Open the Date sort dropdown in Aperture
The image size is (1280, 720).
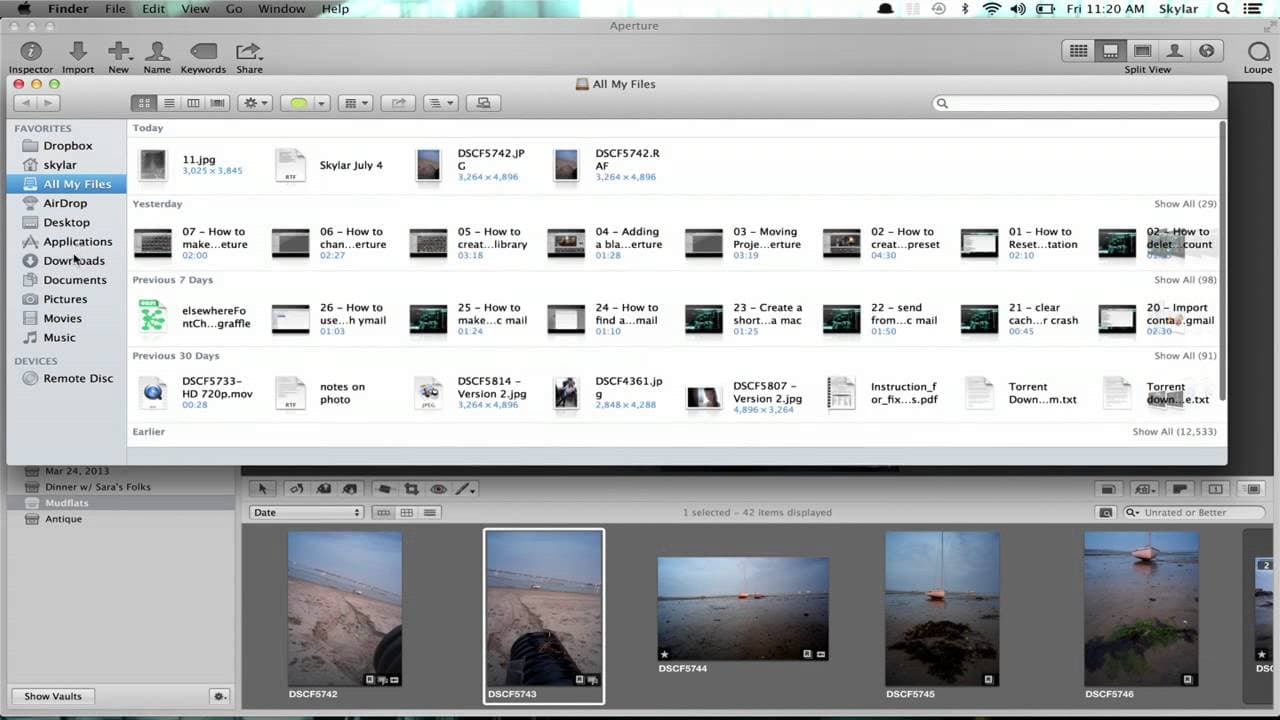306,512
